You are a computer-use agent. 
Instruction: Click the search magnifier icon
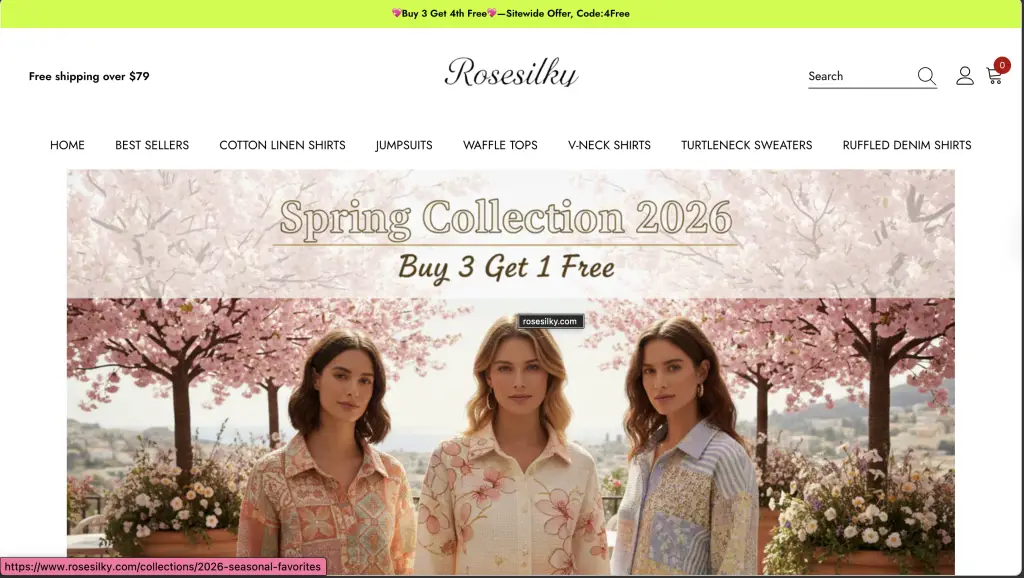(926, 76)
